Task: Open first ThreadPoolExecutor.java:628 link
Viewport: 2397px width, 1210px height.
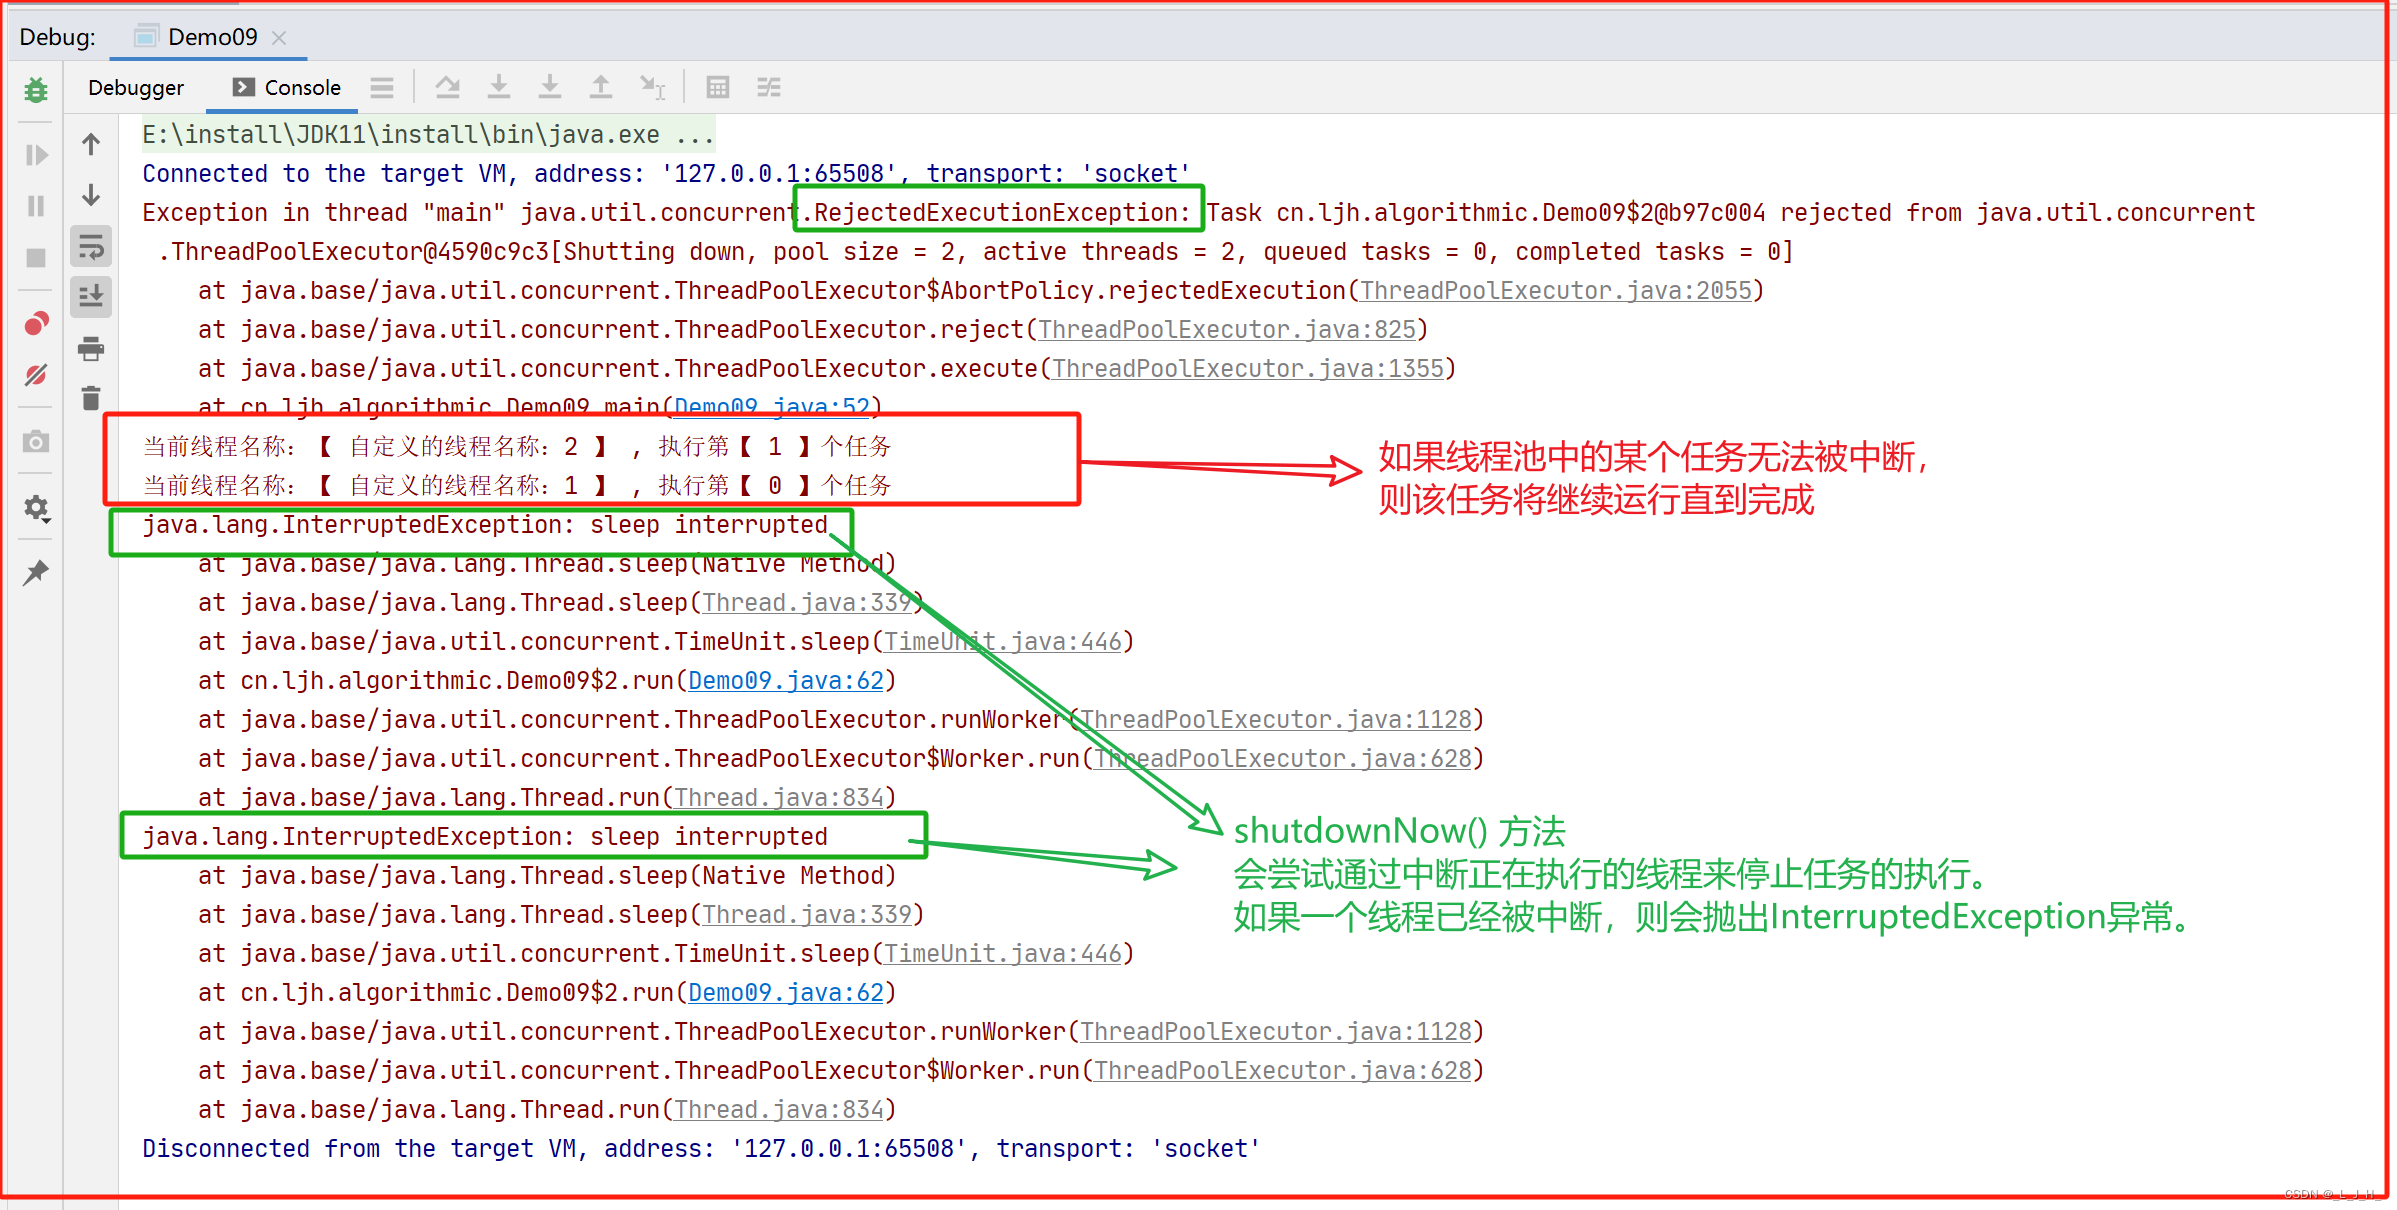Action: tap(1282, 759)
